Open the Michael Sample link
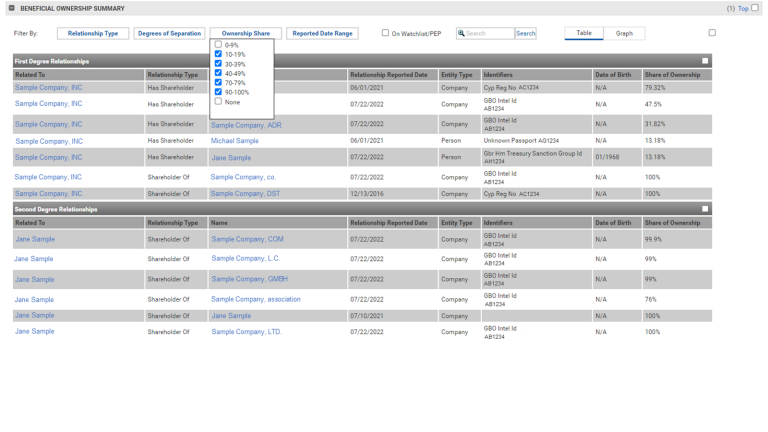This screenshot has height=432, width=768. coord(234,141)
